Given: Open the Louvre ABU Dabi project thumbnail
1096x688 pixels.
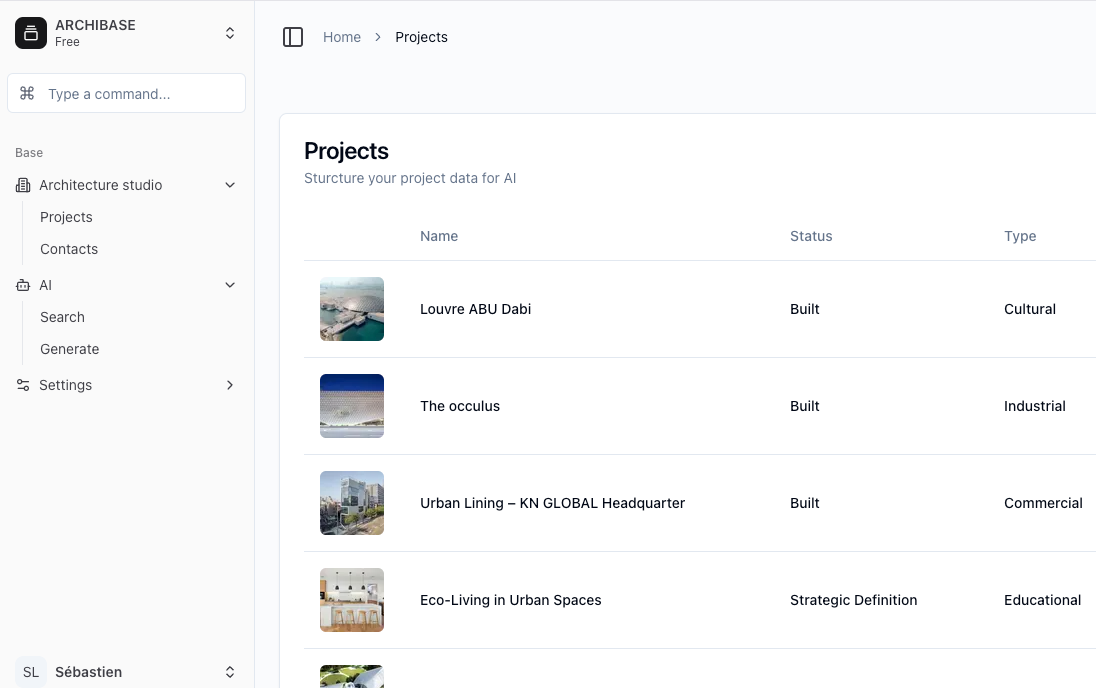Looking at the screenshot, I should tap(351, 309).
